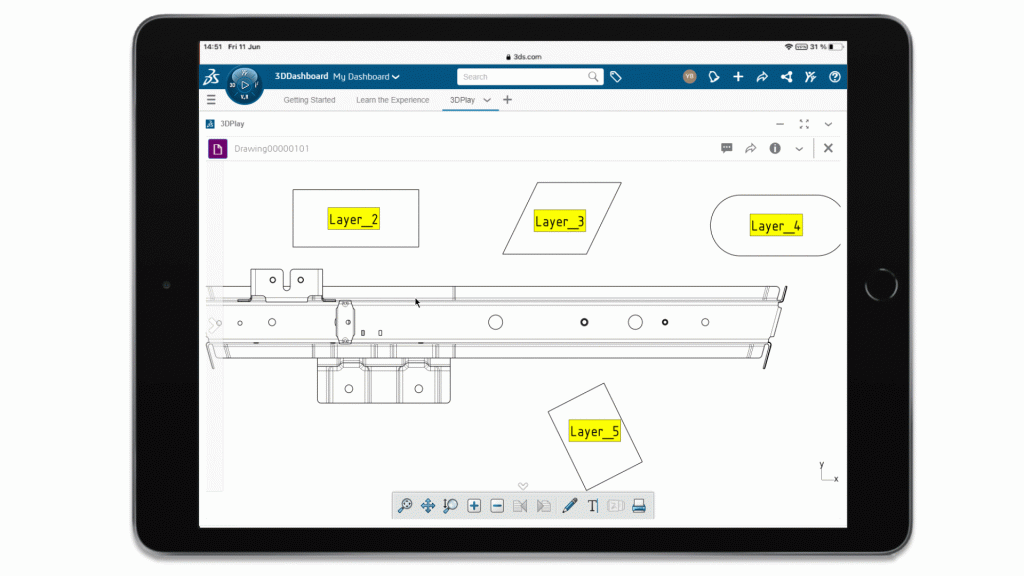Switch to the Getting Started tab
The image size is (1024, 576).
tap(309, 100)
